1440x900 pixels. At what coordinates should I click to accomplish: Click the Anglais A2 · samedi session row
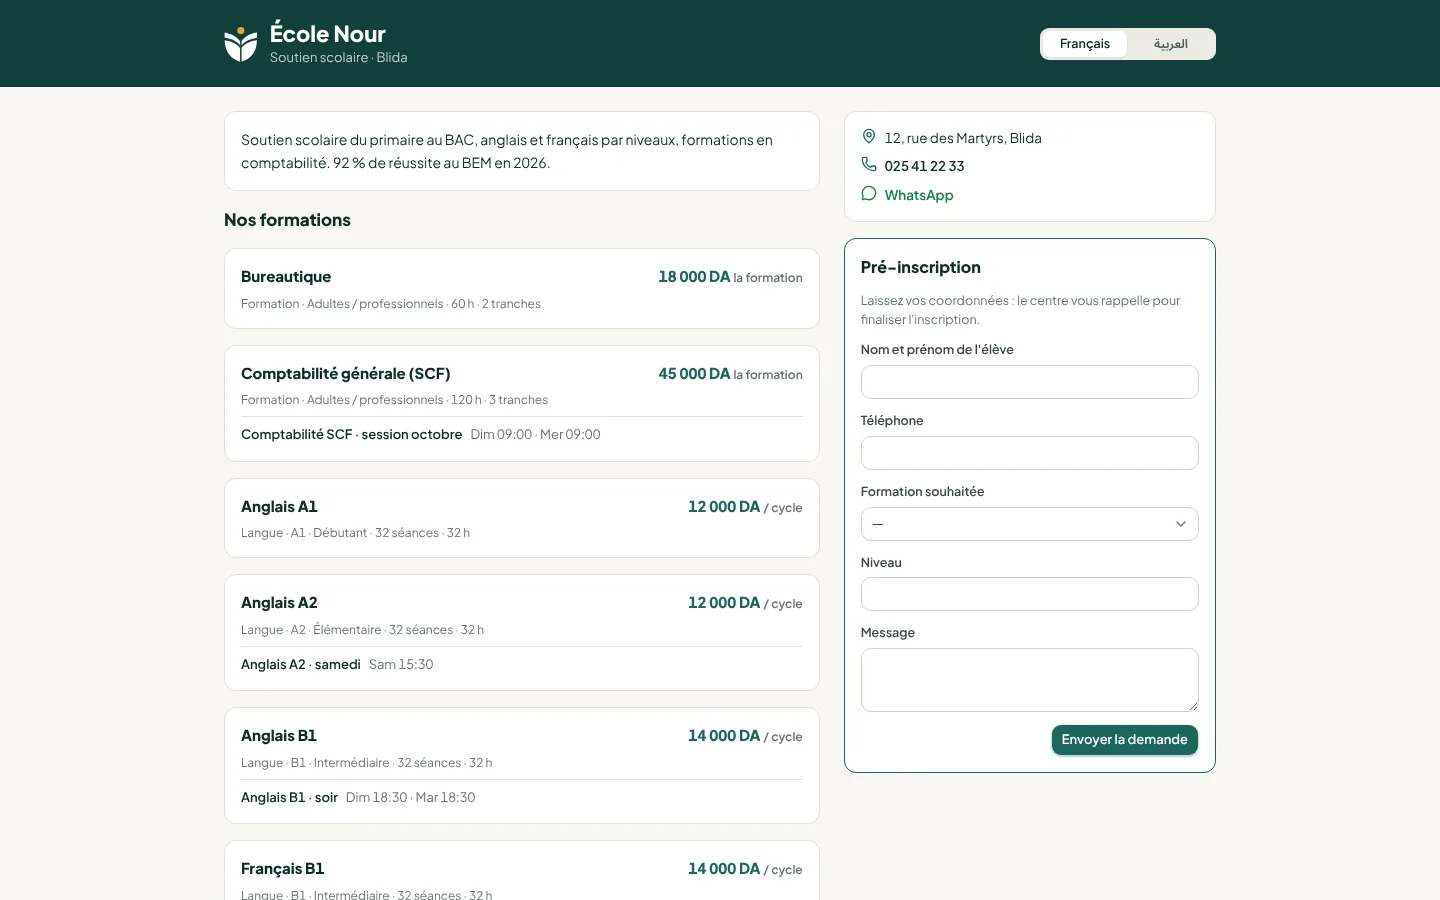[522, 665]
